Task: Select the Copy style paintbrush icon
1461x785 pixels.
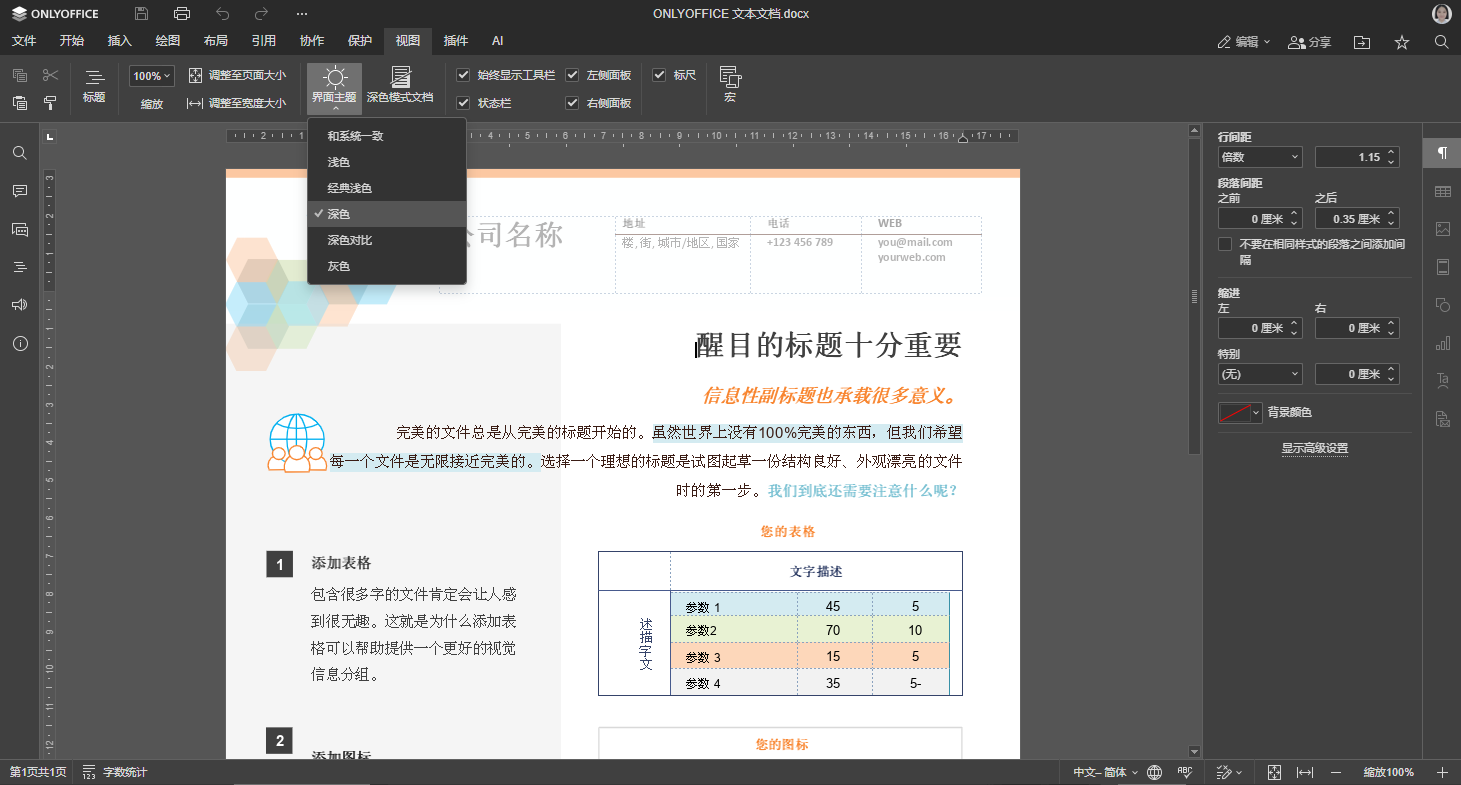Action: pos(51,103)
